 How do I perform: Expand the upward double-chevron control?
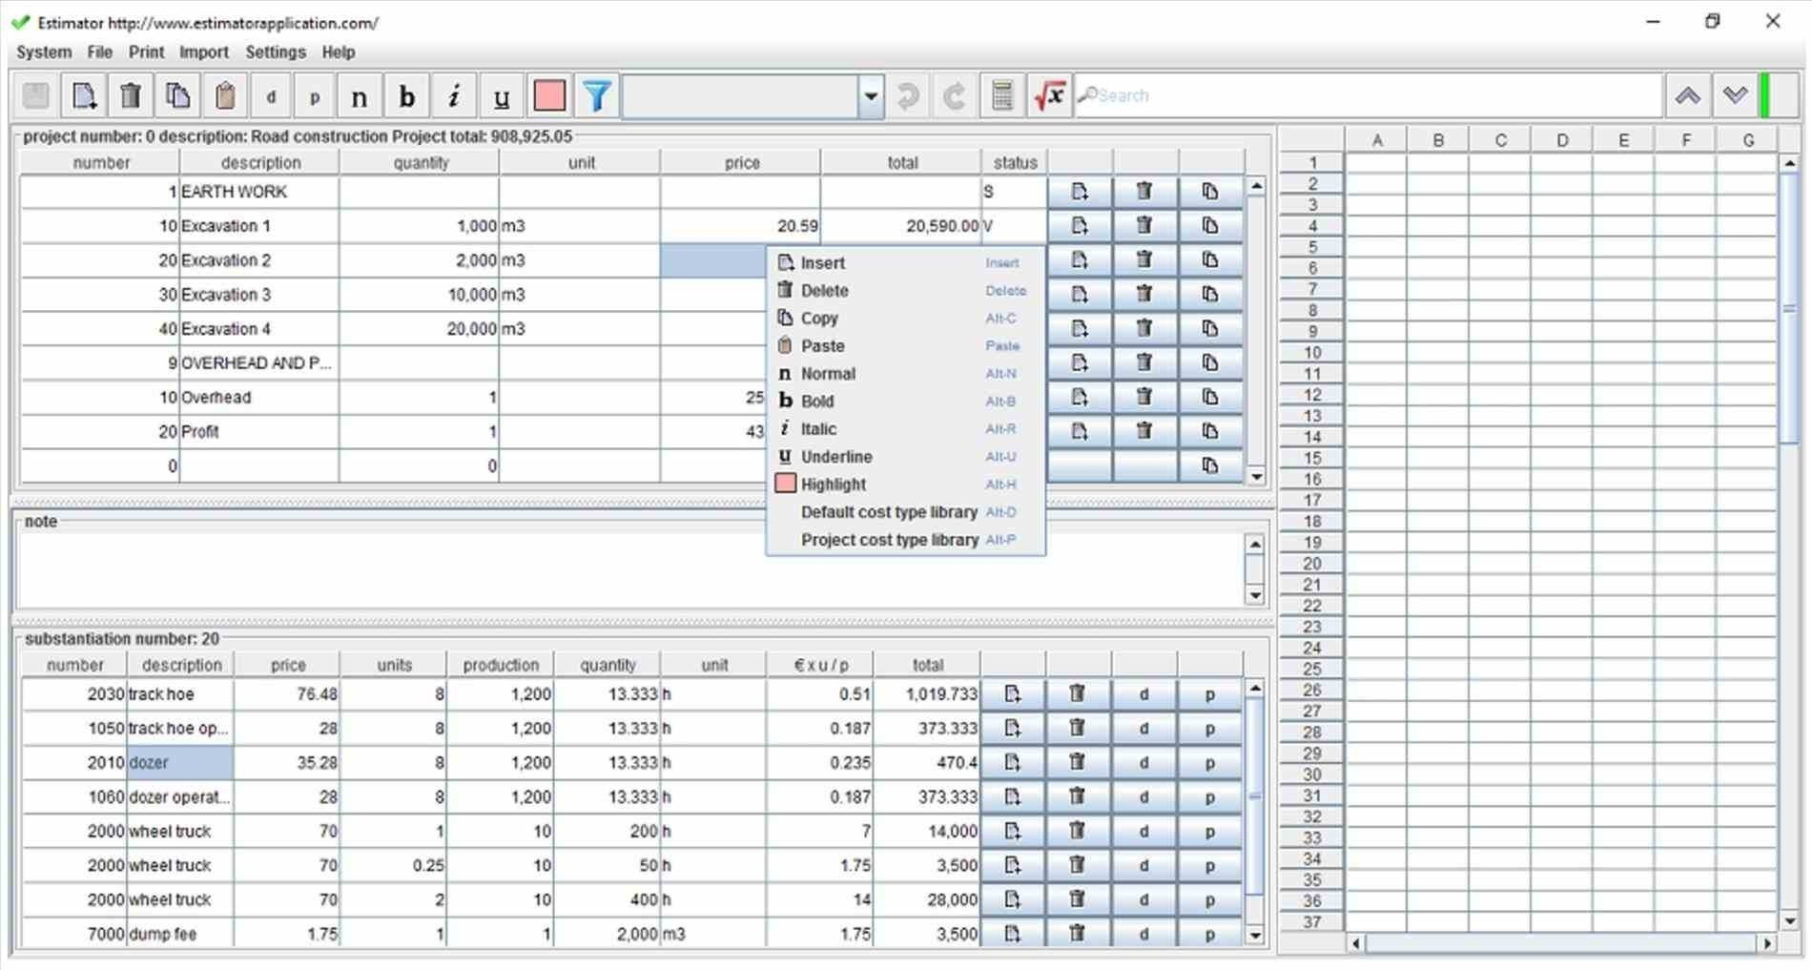point(1688,95)
